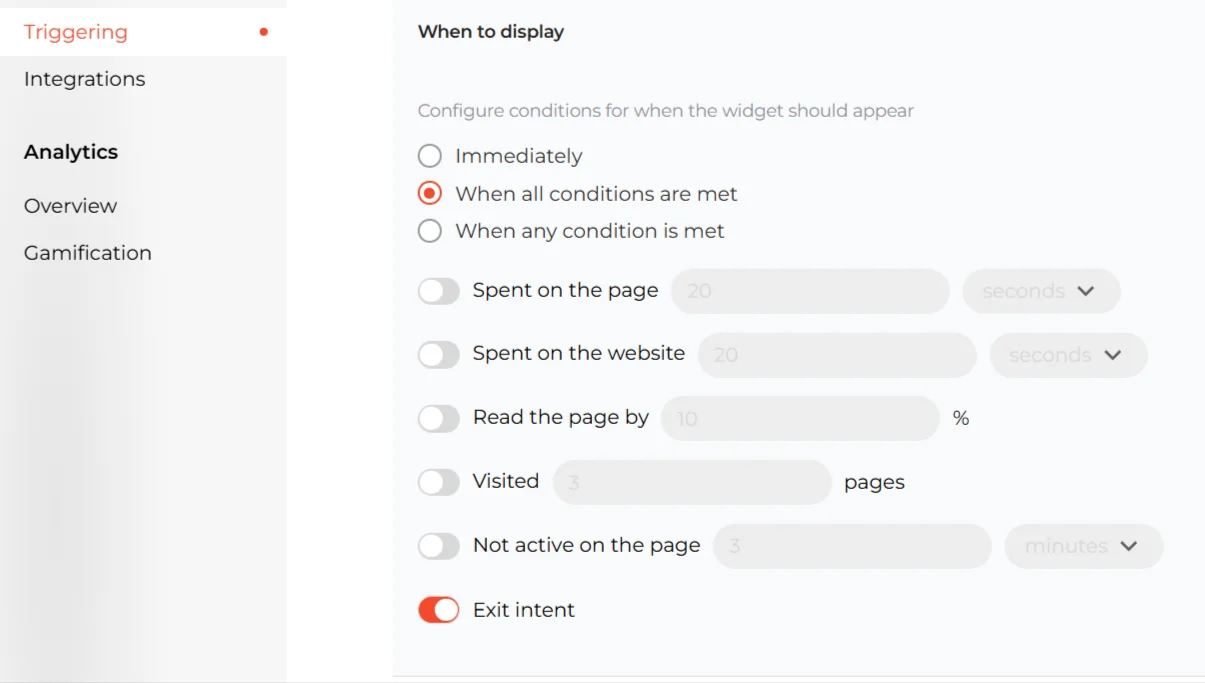Select the Immediately radio option
The height and width of the screenshot is (683, 1205).
point(430,156)
